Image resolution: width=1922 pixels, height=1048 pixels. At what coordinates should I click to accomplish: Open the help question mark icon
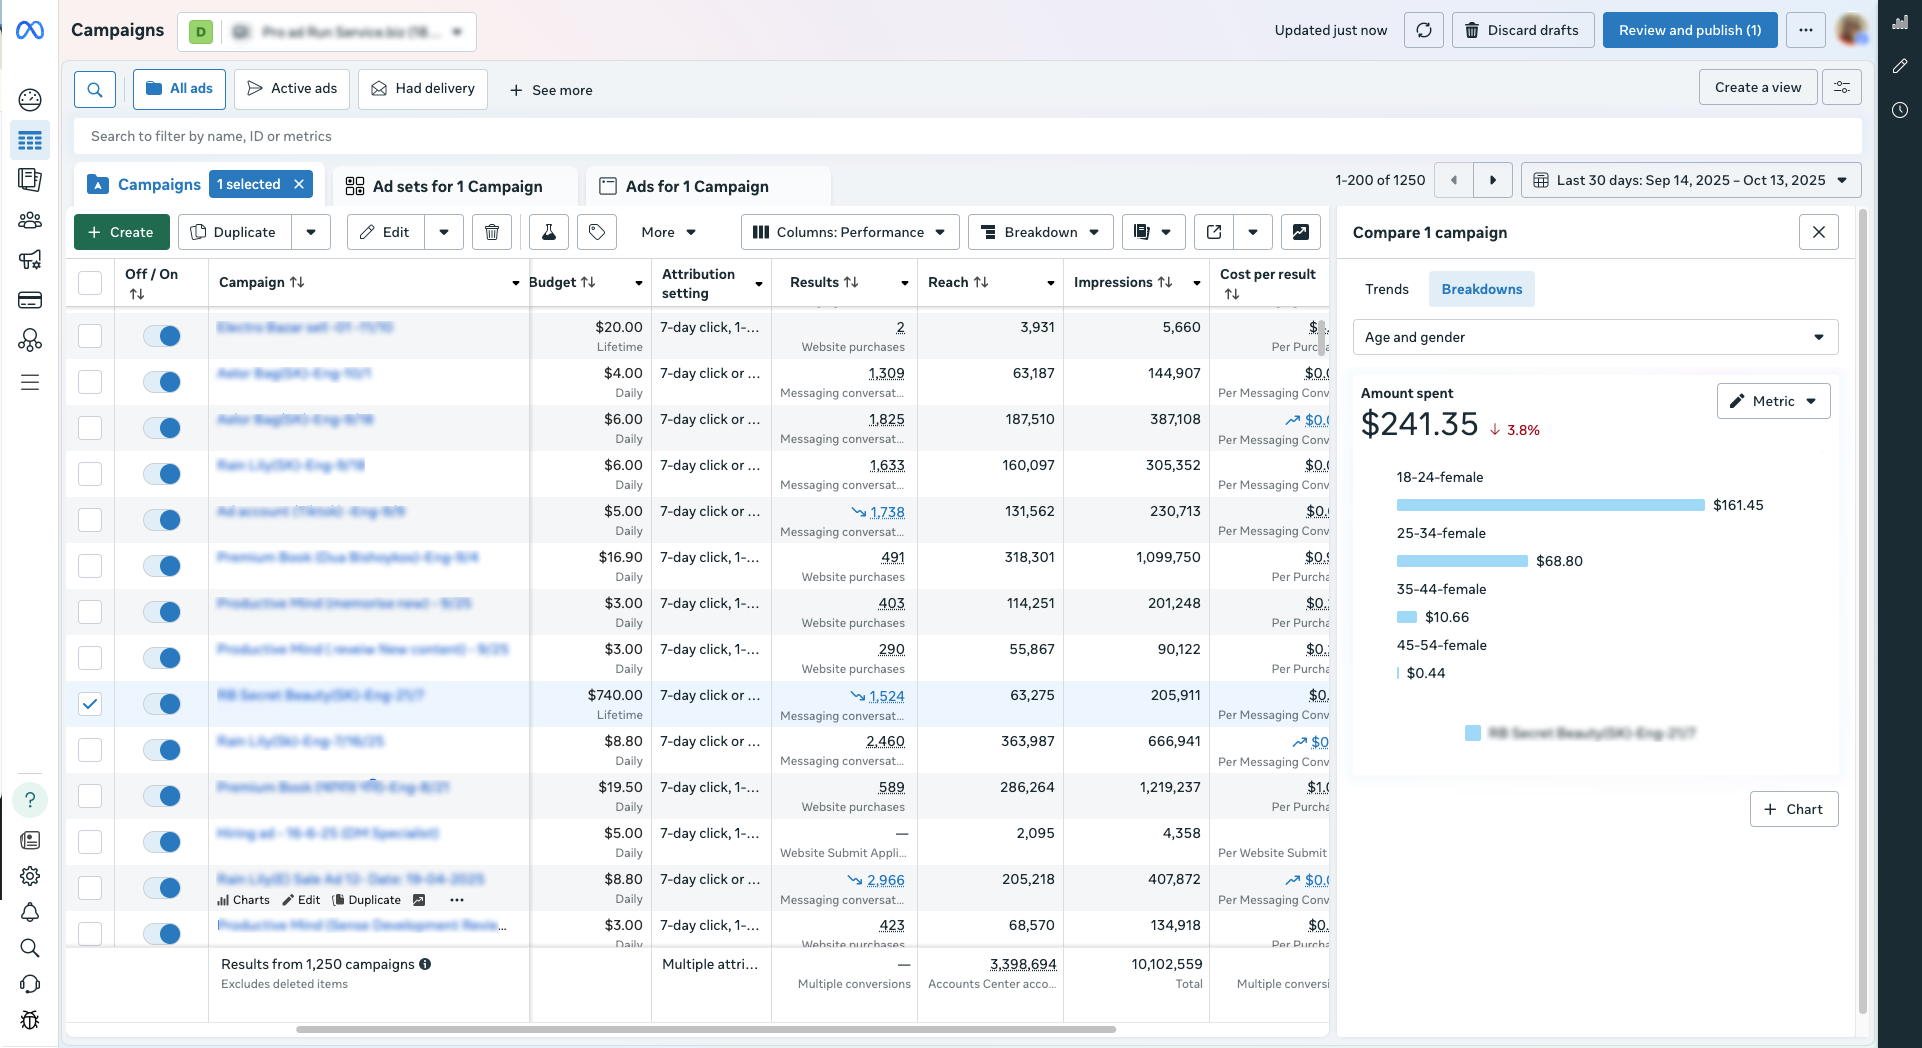coord(30,800)
